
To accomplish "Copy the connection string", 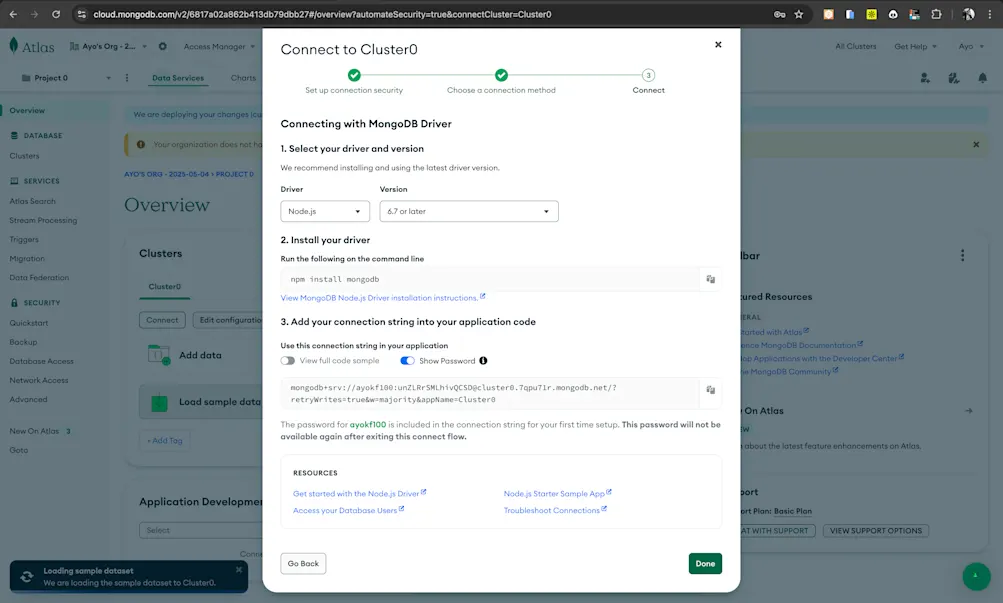I will [x=710, y=391].
